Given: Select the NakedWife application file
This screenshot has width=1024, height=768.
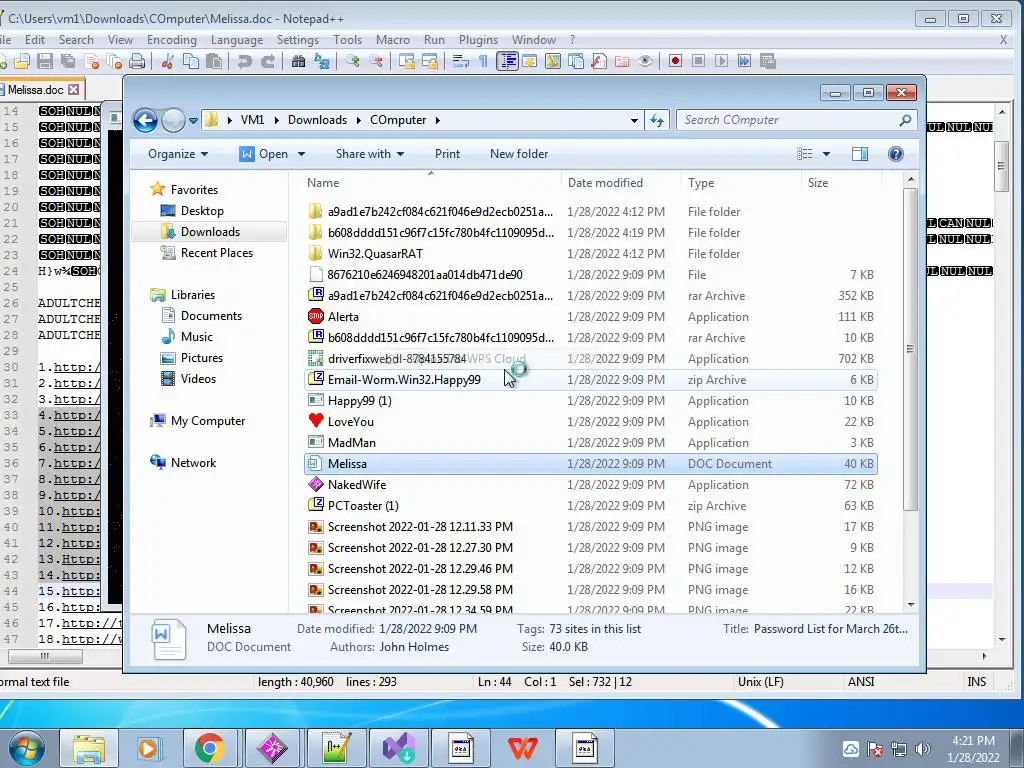Looking at the screenshot, I should [590, 485].
